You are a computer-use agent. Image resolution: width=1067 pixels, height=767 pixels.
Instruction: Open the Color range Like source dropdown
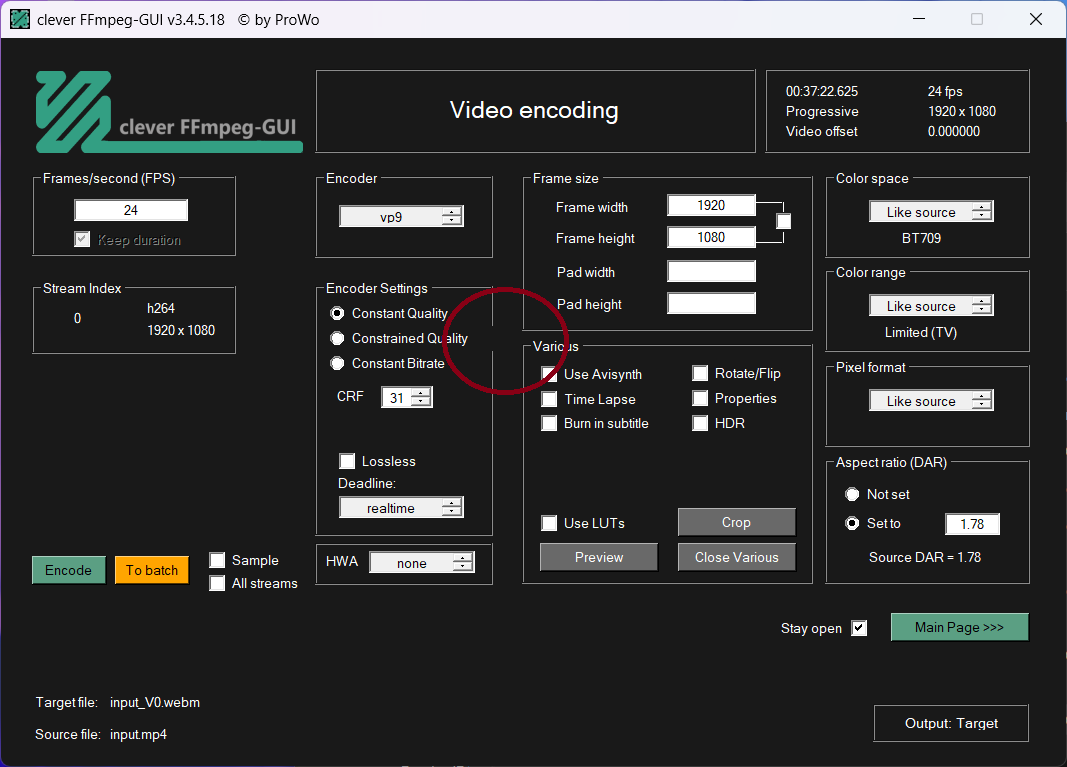(x=931, y=306)
